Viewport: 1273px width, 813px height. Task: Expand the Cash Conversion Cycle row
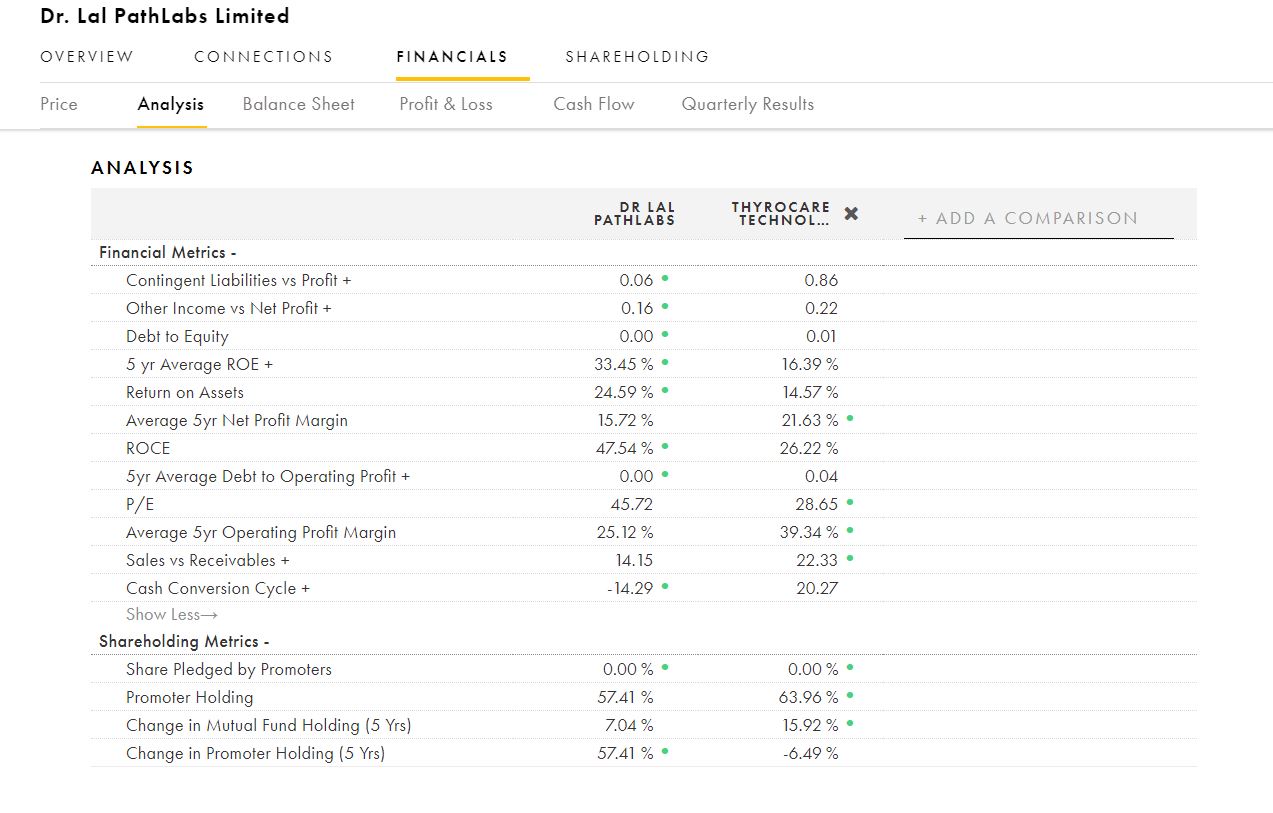pos(217,589)
